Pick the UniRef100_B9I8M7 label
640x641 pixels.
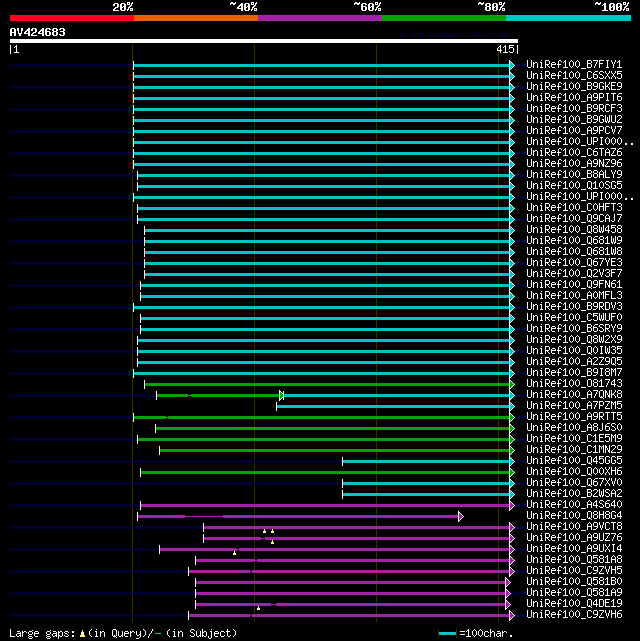tap(574, 373)
